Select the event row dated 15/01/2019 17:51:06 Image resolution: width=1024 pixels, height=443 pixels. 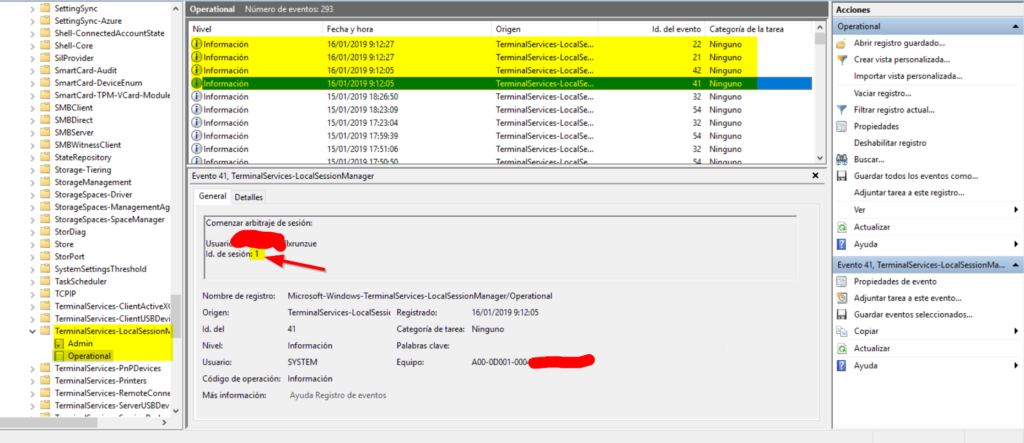coord(500,149)
